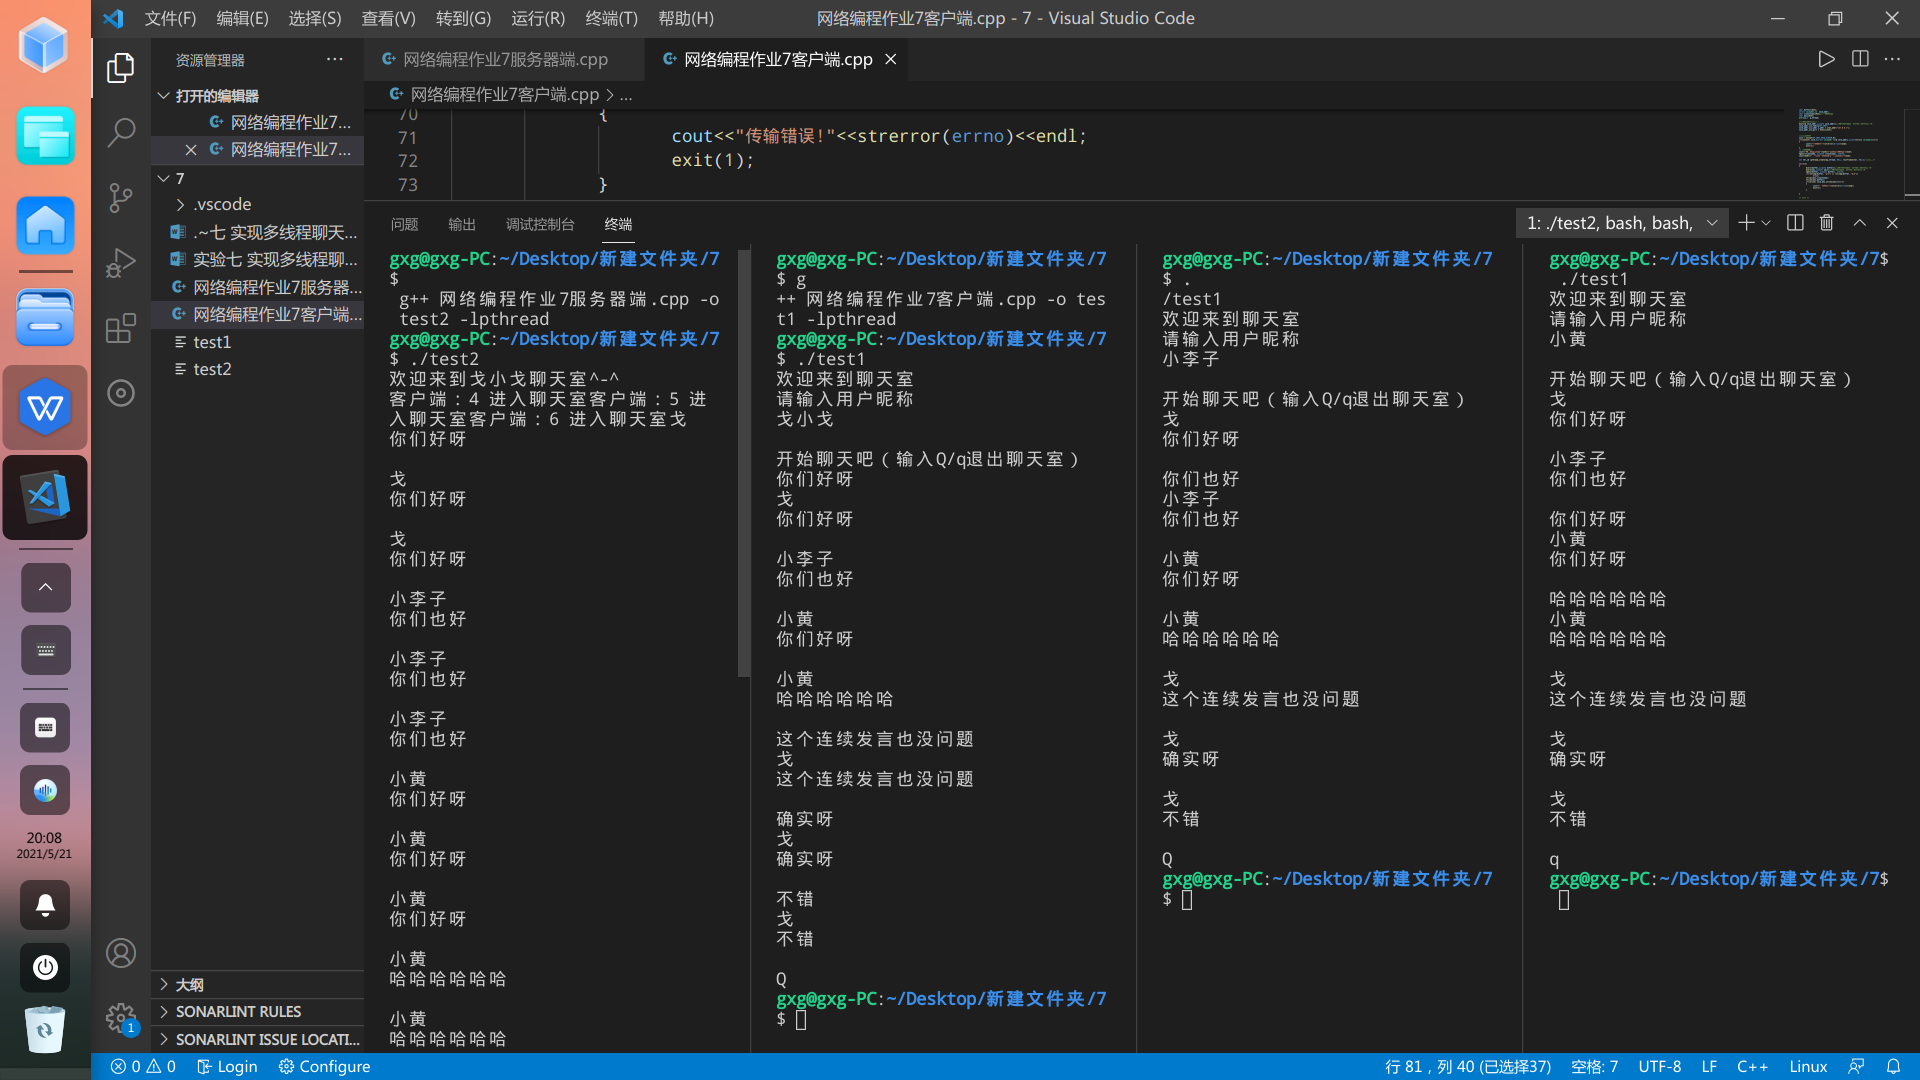The image size is (1920, 1080).
Task: Open the 帮助(H) menu
Action: tap(686, 18)
